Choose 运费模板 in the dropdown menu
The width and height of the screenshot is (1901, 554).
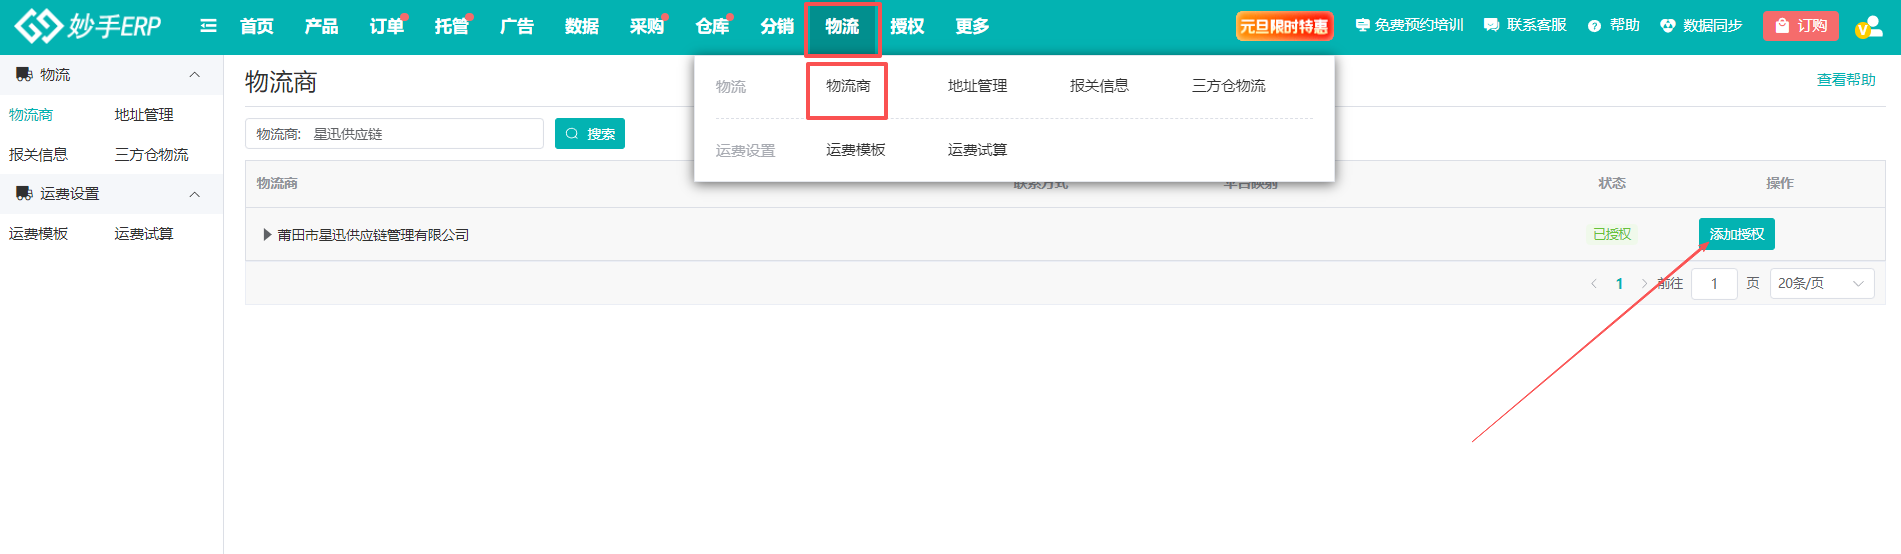855,150
